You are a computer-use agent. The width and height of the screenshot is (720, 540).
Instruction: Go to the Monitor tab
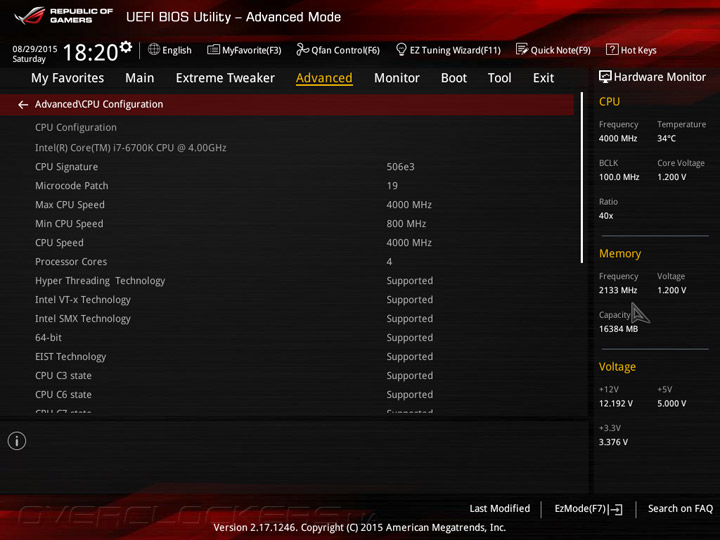coord(397,78)
